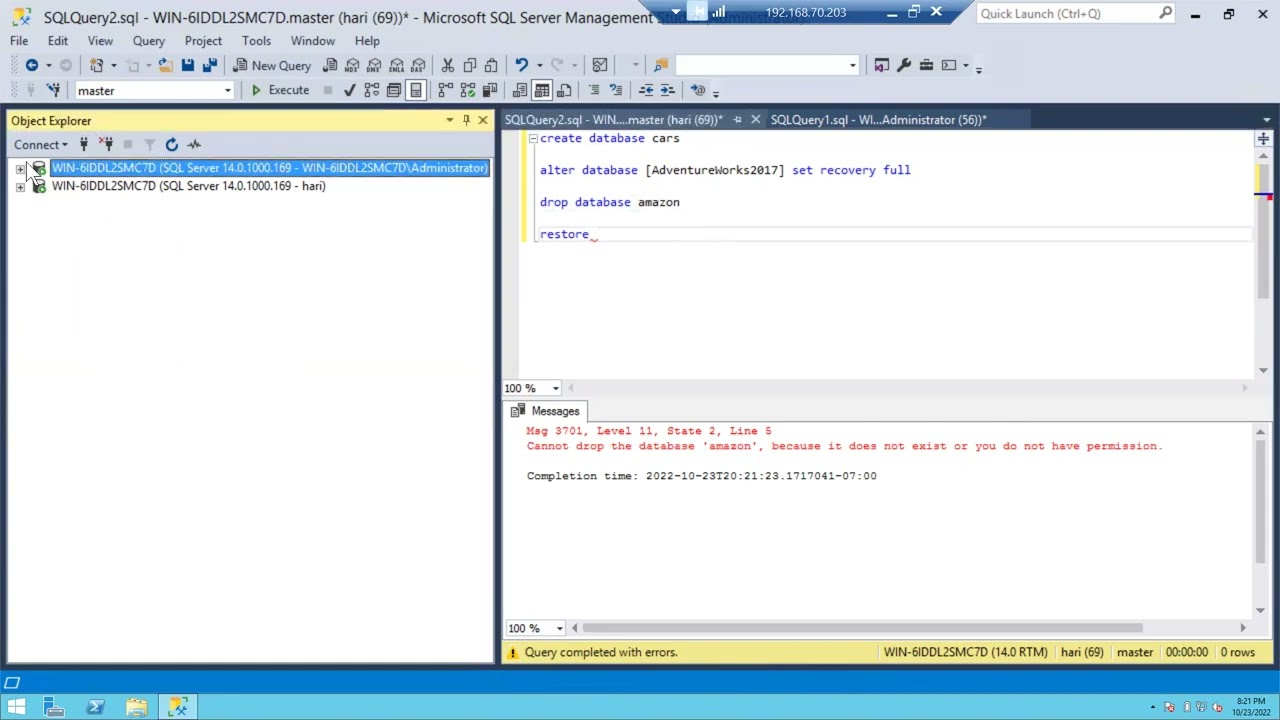
Task: Open Undo history dropdown arrow
Action: pyautogui.click(x=538, y=65)
